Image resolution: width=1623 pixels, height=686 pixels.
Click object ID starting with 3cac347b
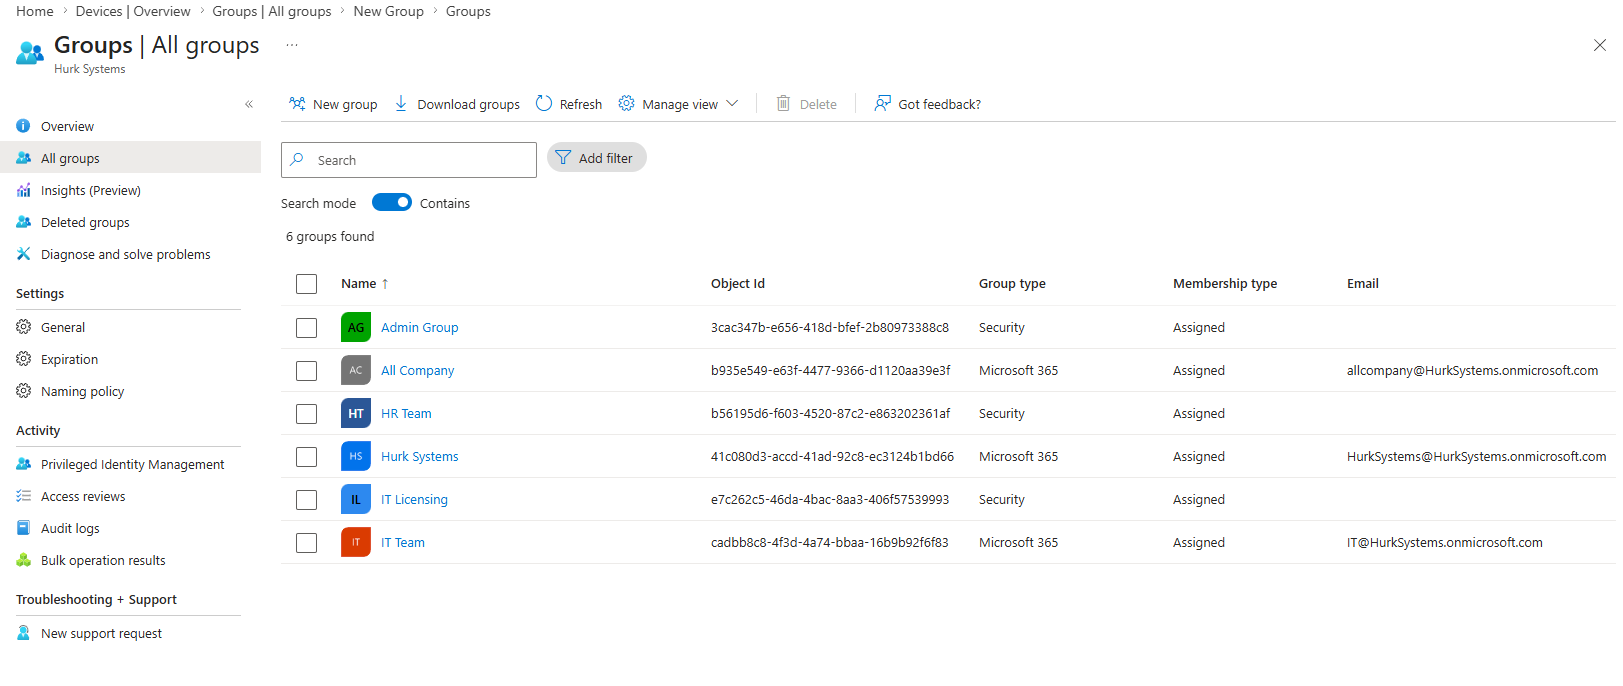click(829, 327)
